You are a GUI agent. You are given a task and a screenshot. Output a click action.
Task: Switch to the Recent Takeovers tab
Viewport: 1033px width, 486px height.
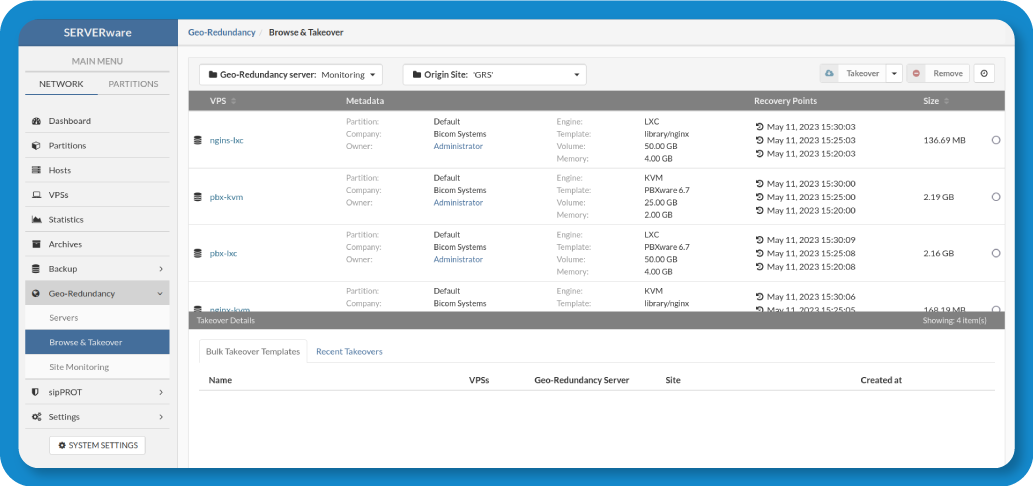[x=349, y=352]
